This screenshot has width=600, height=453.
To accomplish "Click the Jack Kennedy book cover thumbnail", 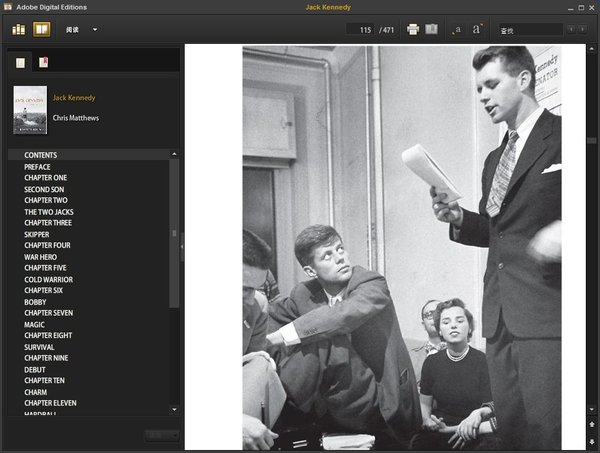I will (30, 110).
